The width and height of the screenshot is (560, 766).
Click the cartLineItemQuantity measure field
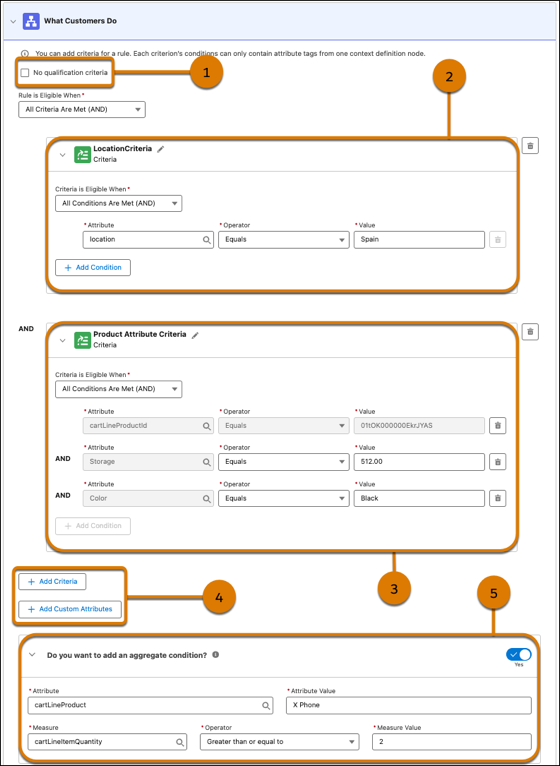[107, 742]
